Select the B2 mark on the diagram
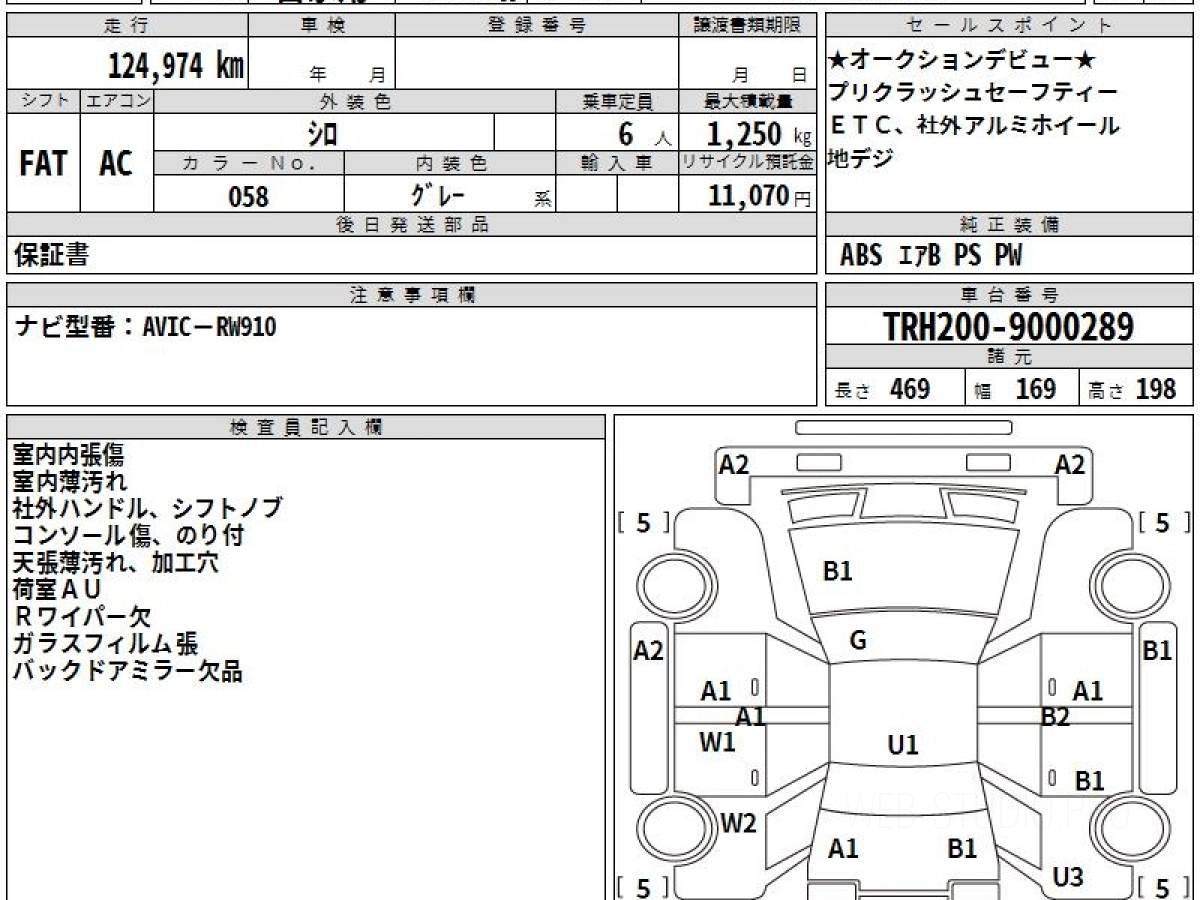Viewport: 1200px width, 900px height. 1055,716
